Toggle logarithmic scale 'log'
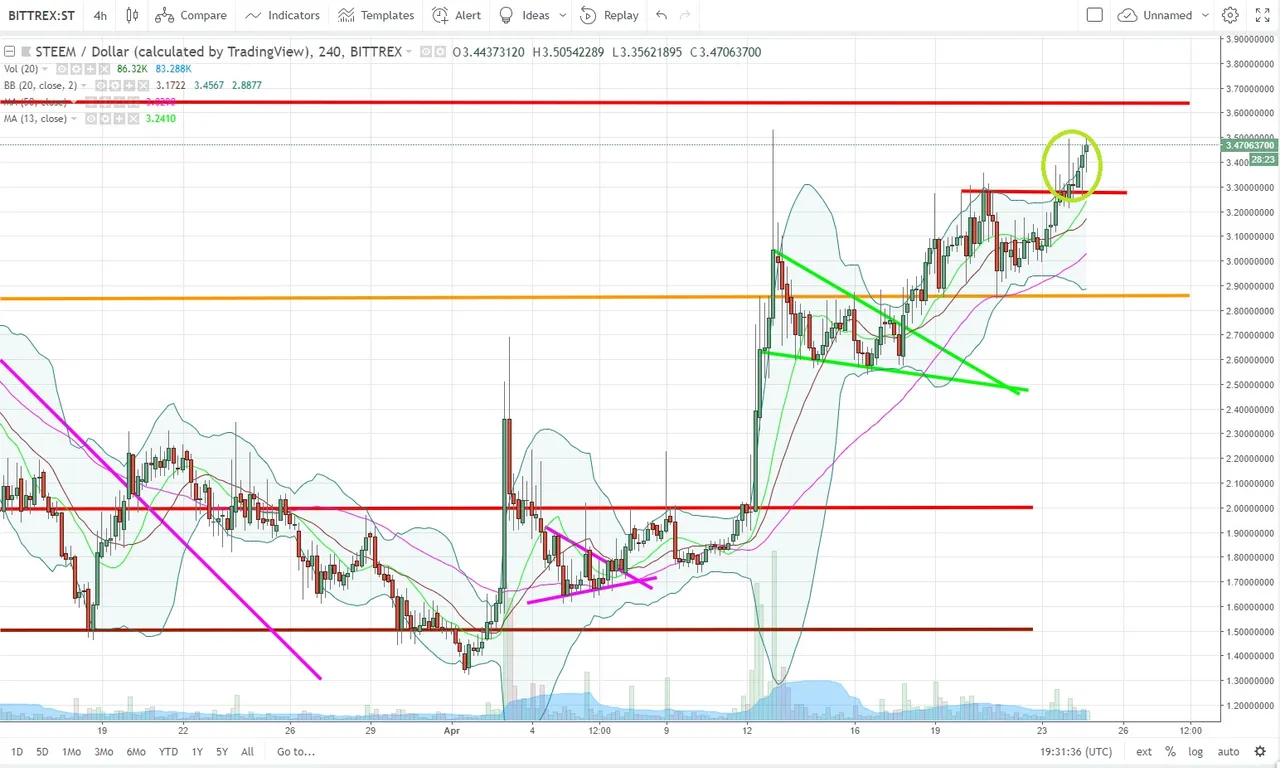The width and height of the screenshot is (1280, 768). point(1195,751)
